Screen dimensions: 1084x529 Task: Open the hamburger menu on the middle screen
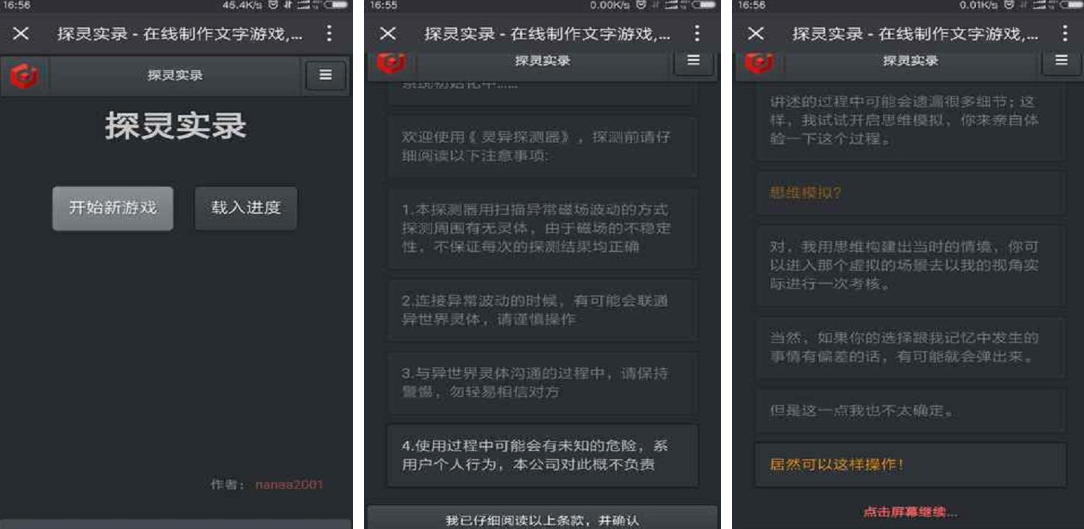[693, 61]
